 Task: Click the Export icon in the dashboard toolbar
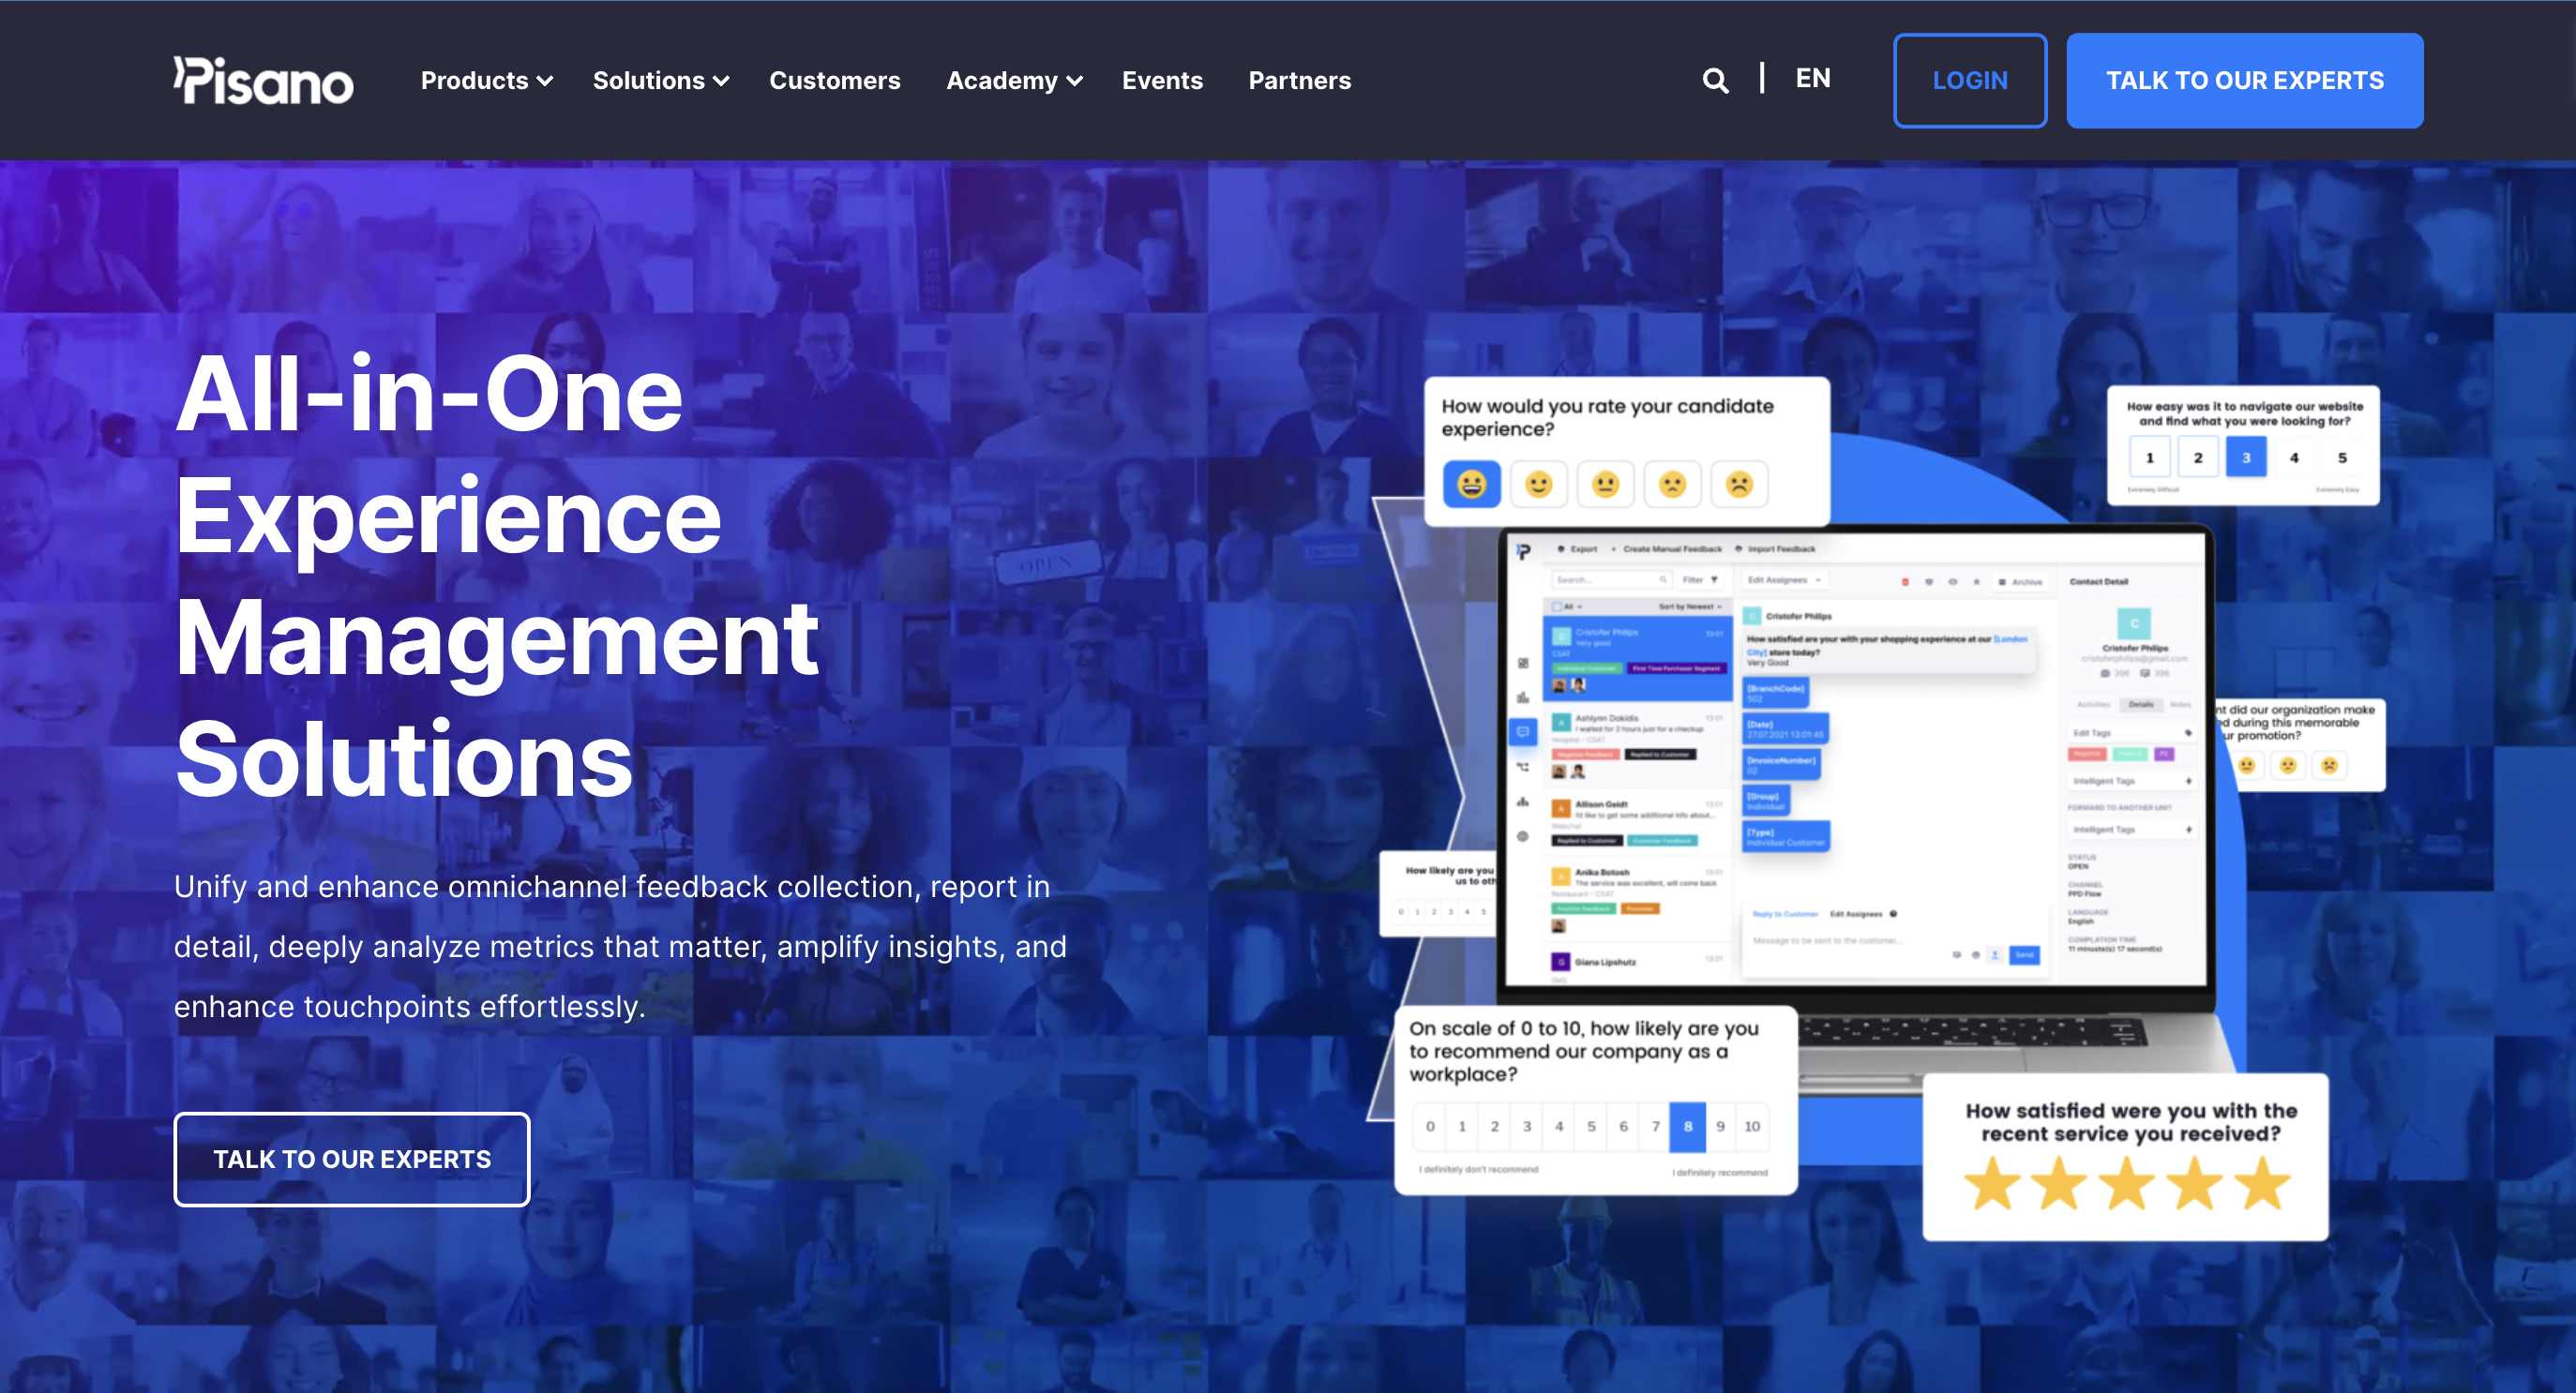coord(1561,549)
